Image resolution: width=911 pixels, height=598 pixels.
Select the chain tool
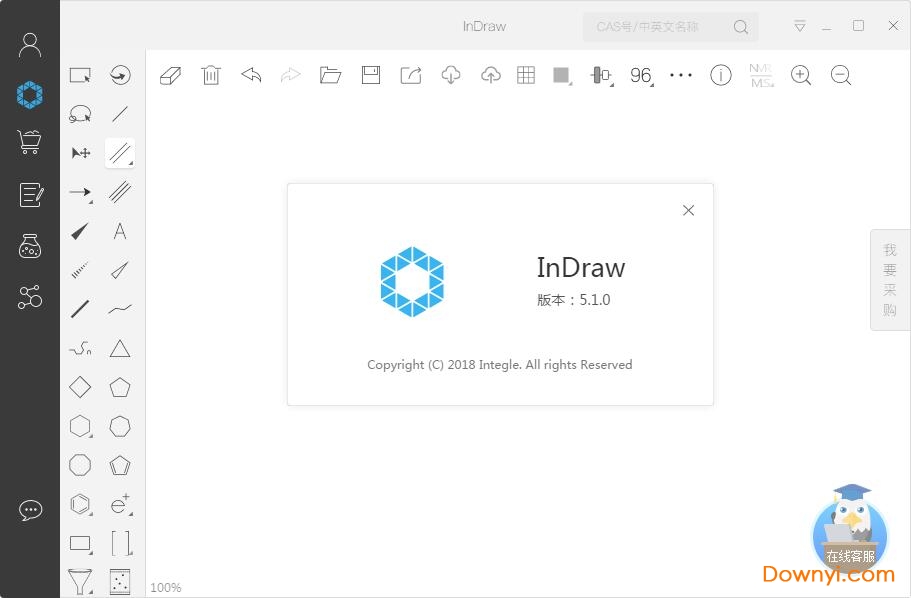tap(80, 348)
